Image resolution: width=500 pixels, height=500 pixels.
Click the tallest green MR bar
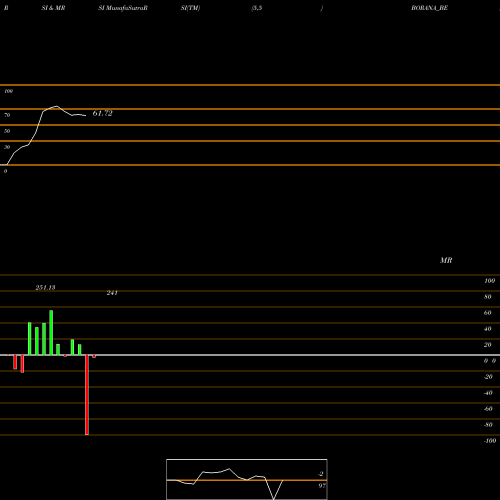click(x=51, y=333)
